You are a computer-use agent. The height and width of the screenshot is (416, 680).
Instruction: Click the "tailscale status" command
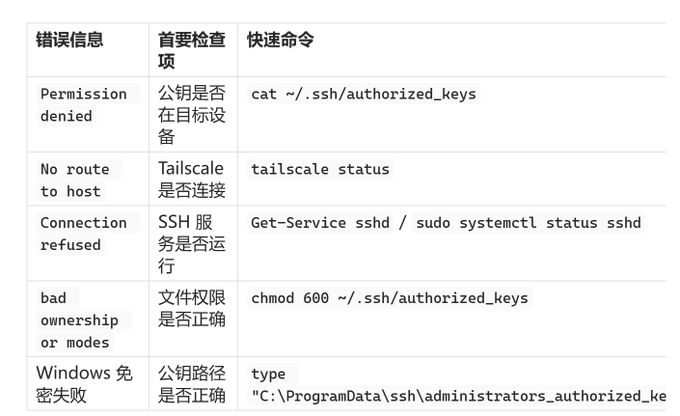point(320,169)
